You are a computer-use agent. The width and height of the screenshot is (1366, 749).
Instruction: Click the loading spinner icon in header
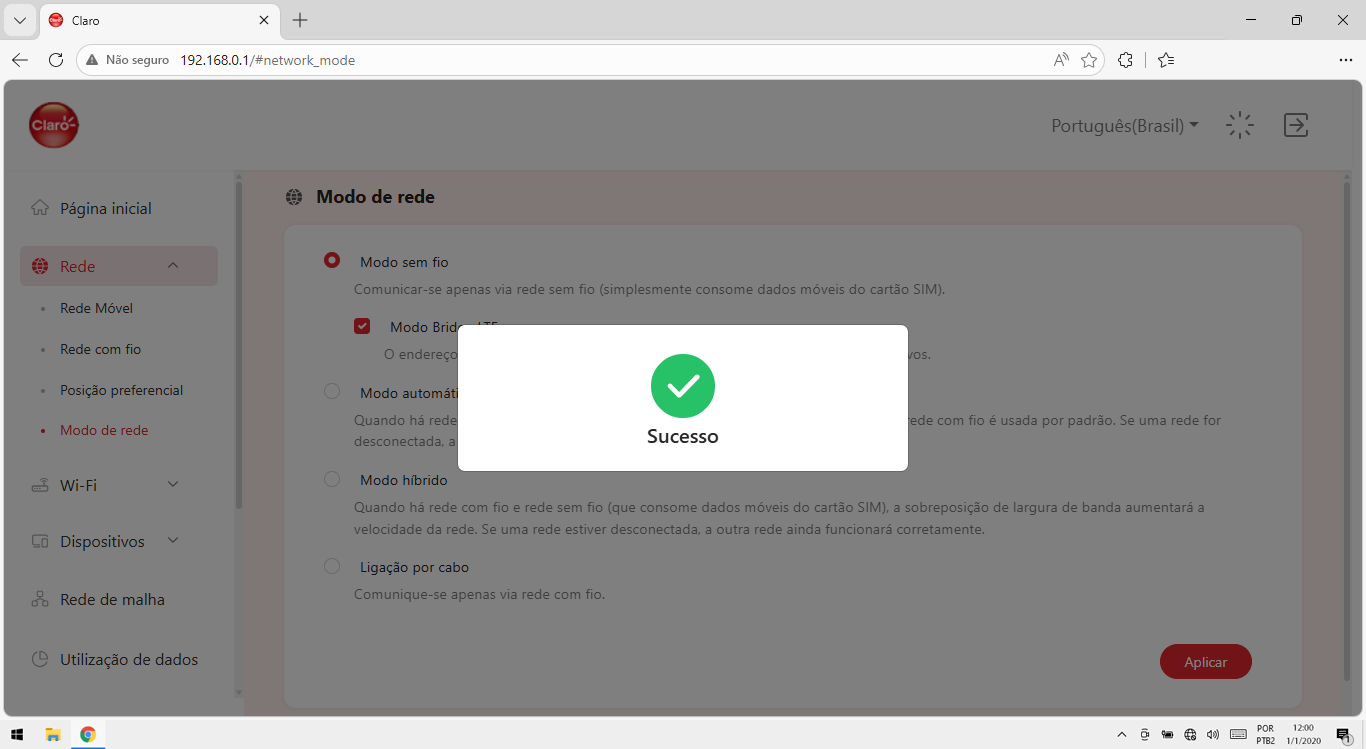point(1240,125)
